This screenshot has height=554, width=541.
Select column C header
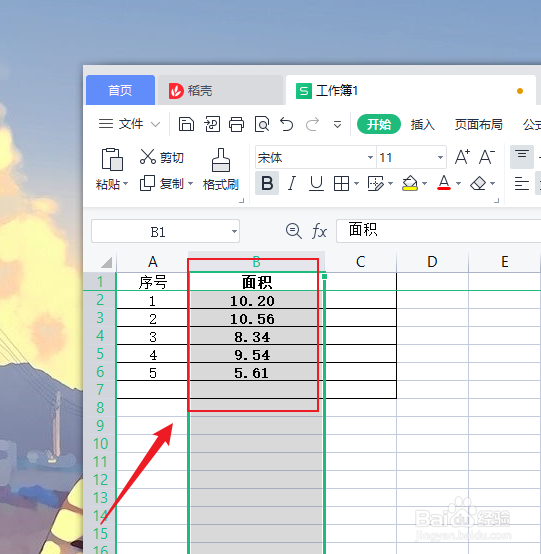(x=360, y=262)
